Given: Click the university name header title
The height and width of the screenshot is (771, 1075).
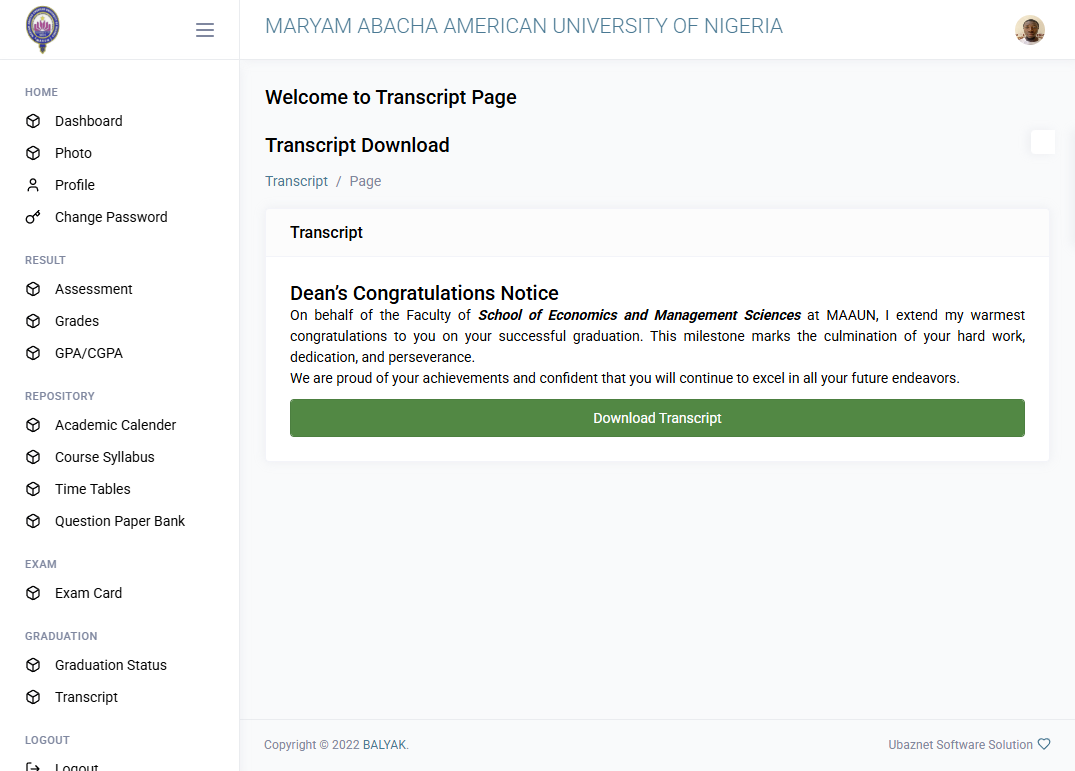Looking at the screenshot, I should [x=524, y=26].
